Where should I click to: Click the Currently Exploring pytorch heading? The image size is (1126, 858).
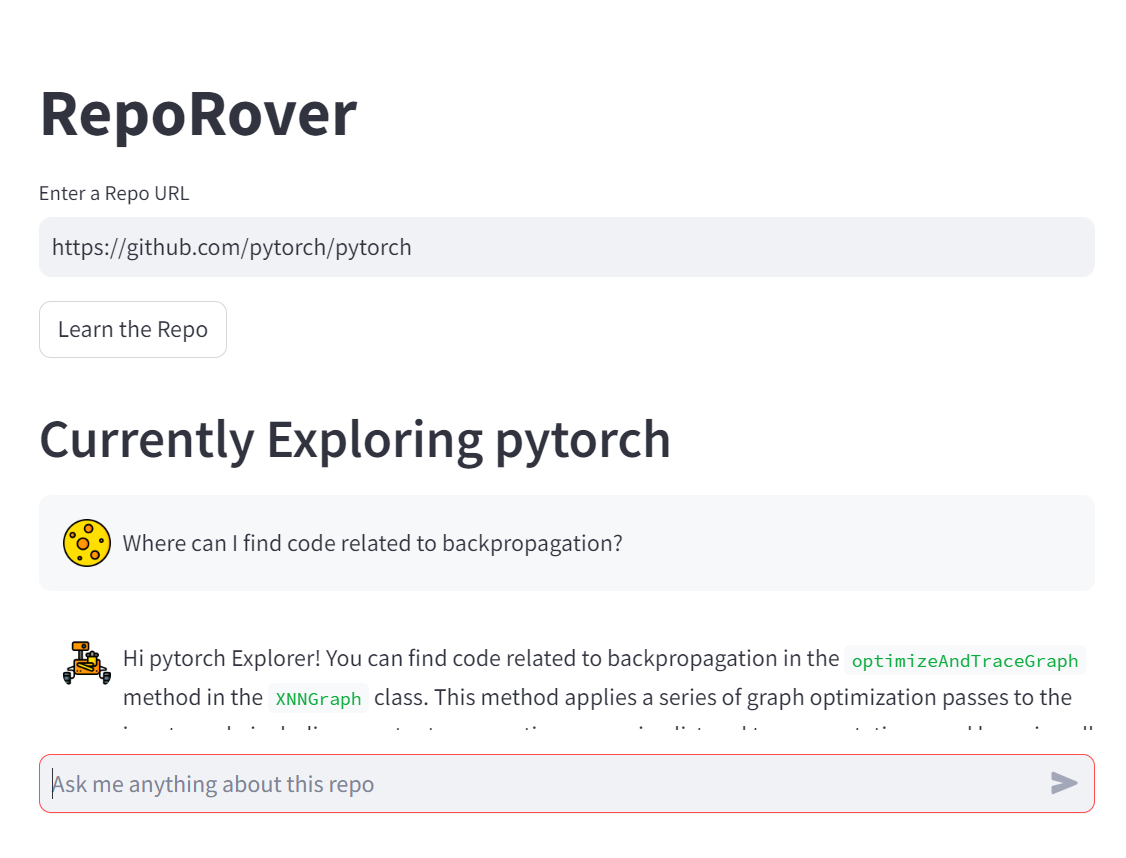coord(355,439)
